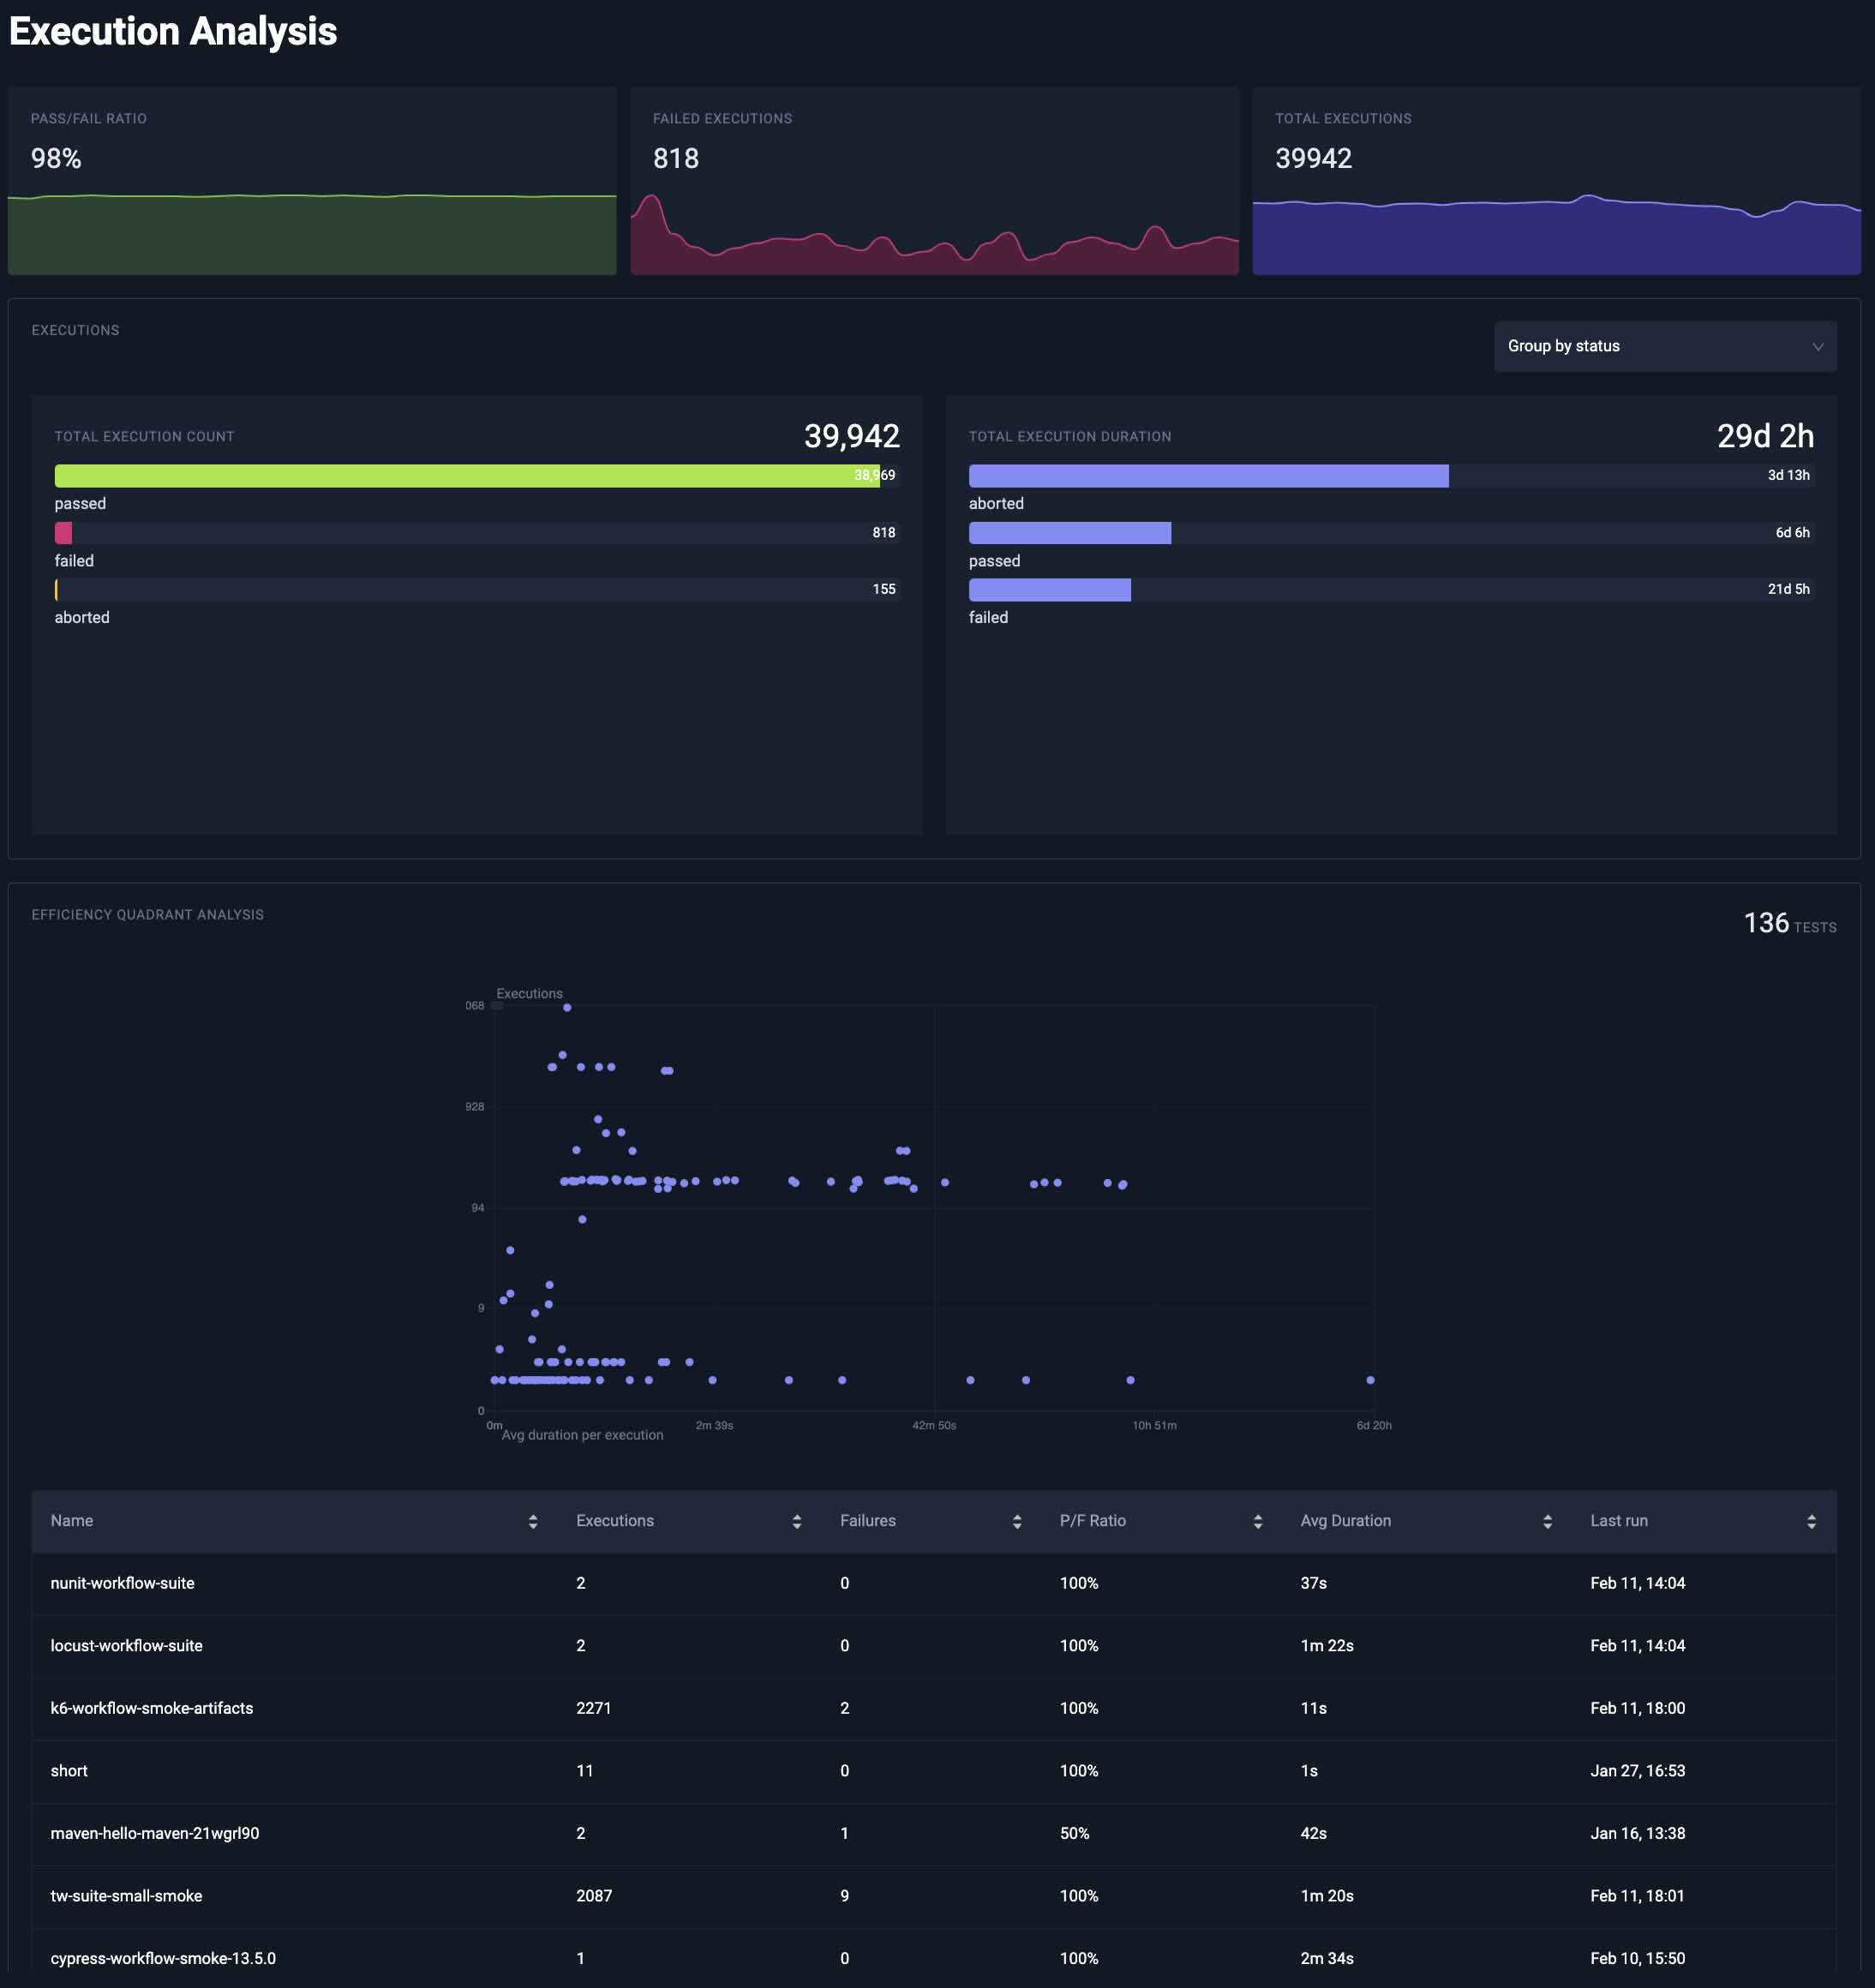Viewport: 1875px width, 1988px height.
Task: Sort table by Executions using its sort arrows
Action: tap(797, 1520)
